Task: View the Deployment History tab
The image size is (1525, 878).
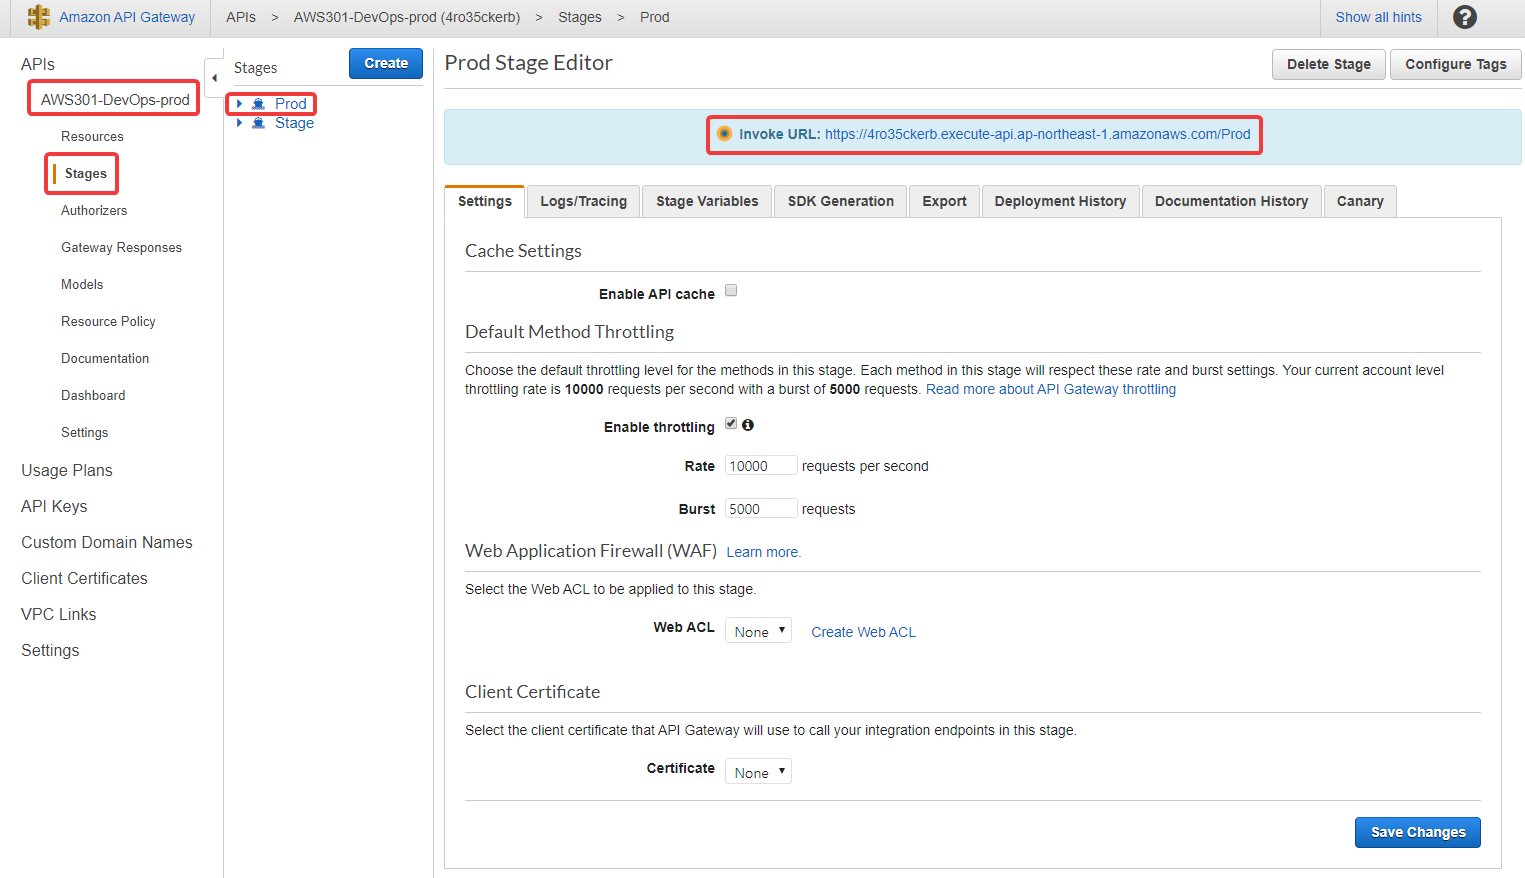Action: tap(1060, 201)
